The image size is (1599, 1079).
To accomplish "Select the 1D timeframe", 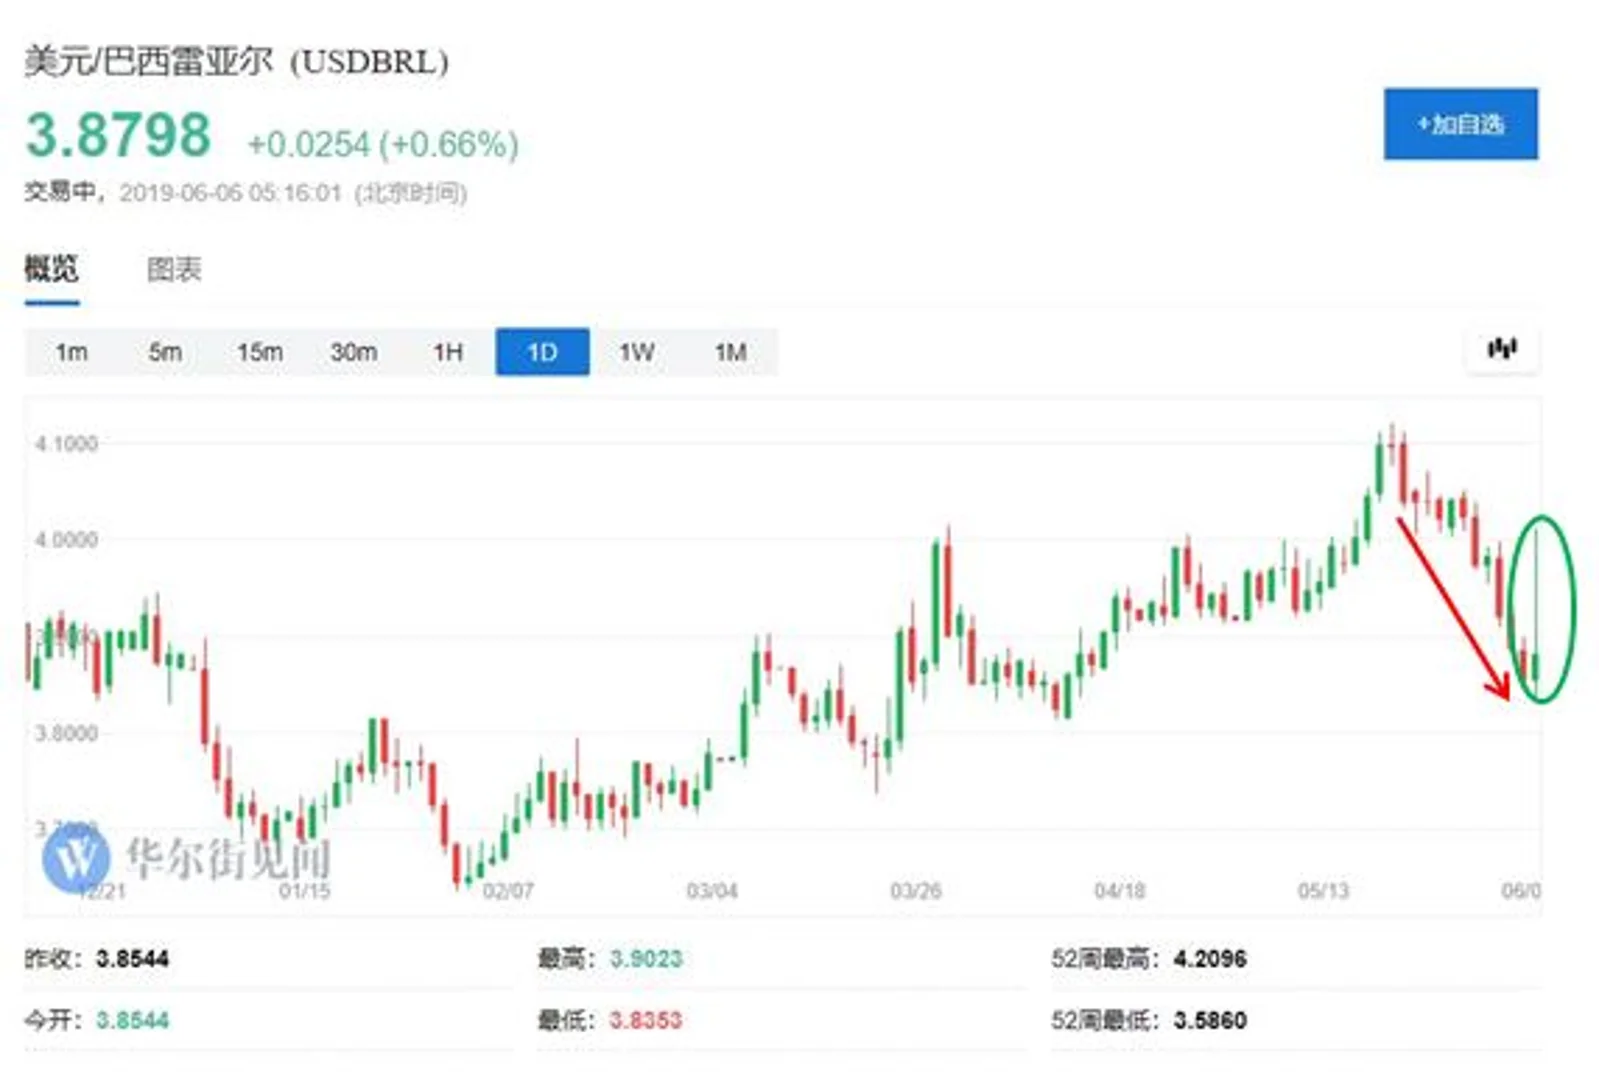I will [542, 352].
